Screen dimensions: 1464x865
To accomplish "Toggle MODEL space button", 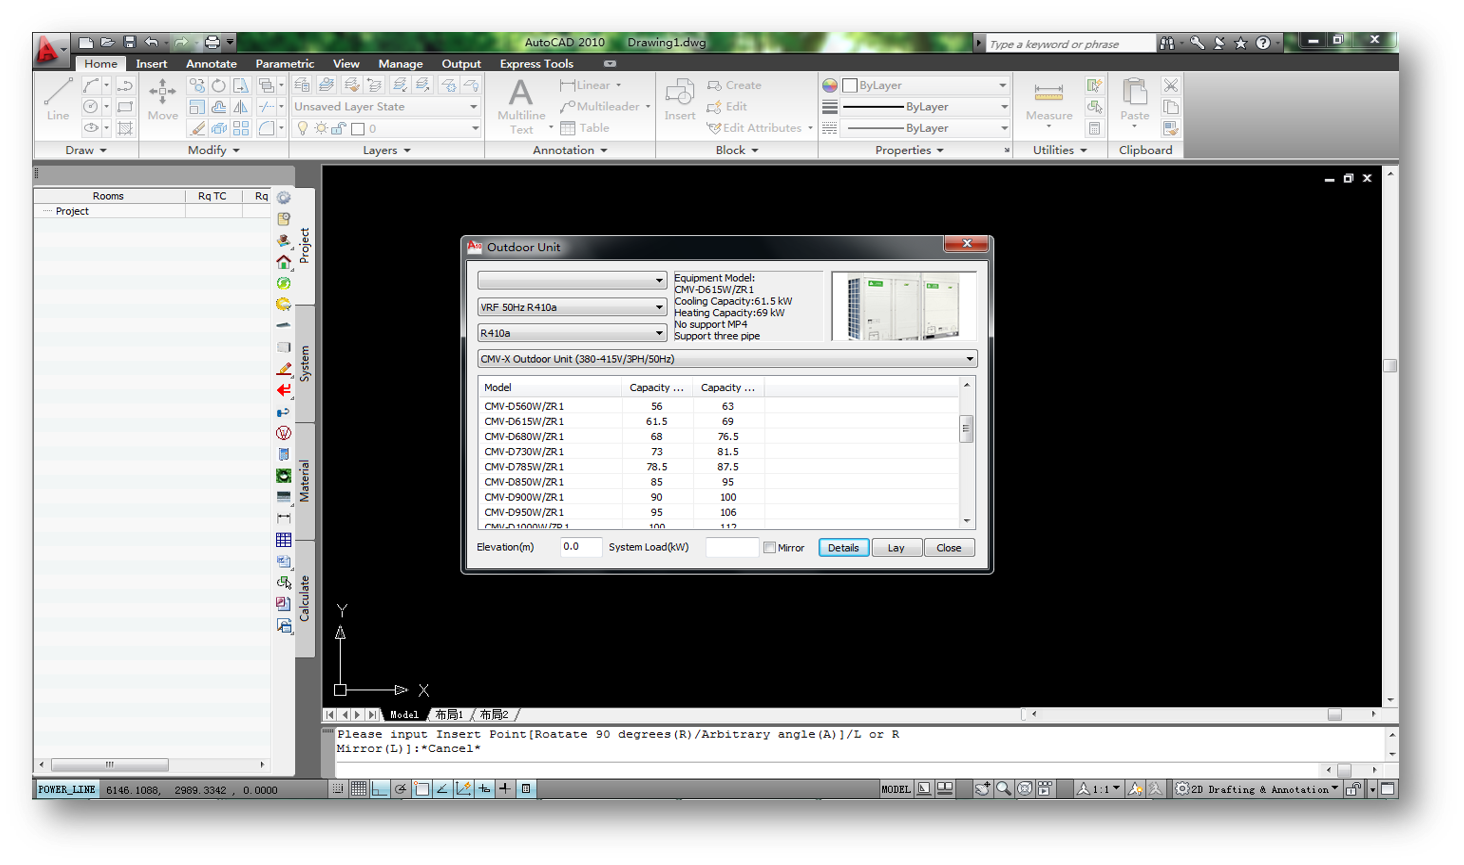I will pyautogui.click(x=896, y=789).
